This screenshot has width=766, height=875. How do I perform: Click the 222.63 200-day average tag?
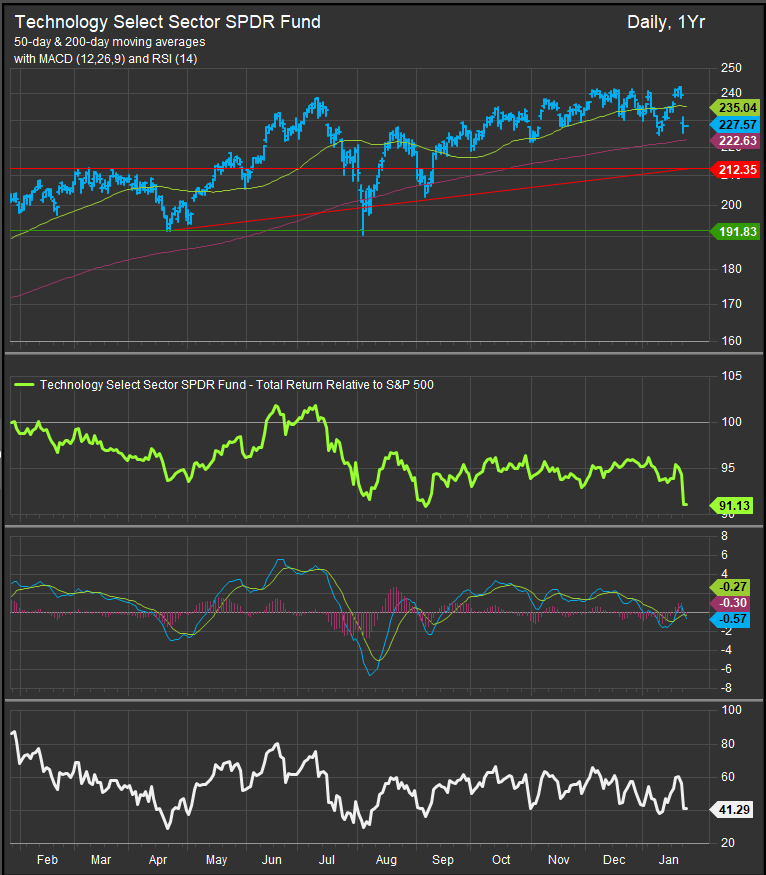[x=734, y=141]
